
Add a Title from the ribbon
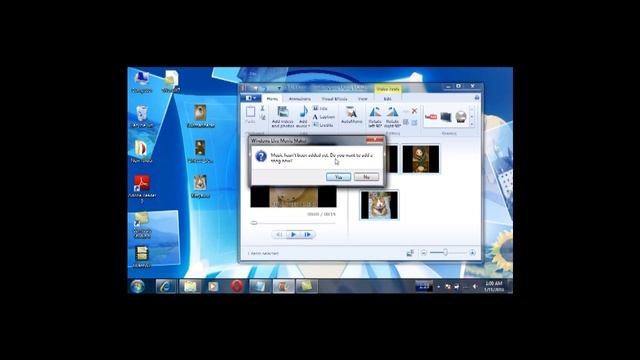pyautogui.click(x=320, y=108)
